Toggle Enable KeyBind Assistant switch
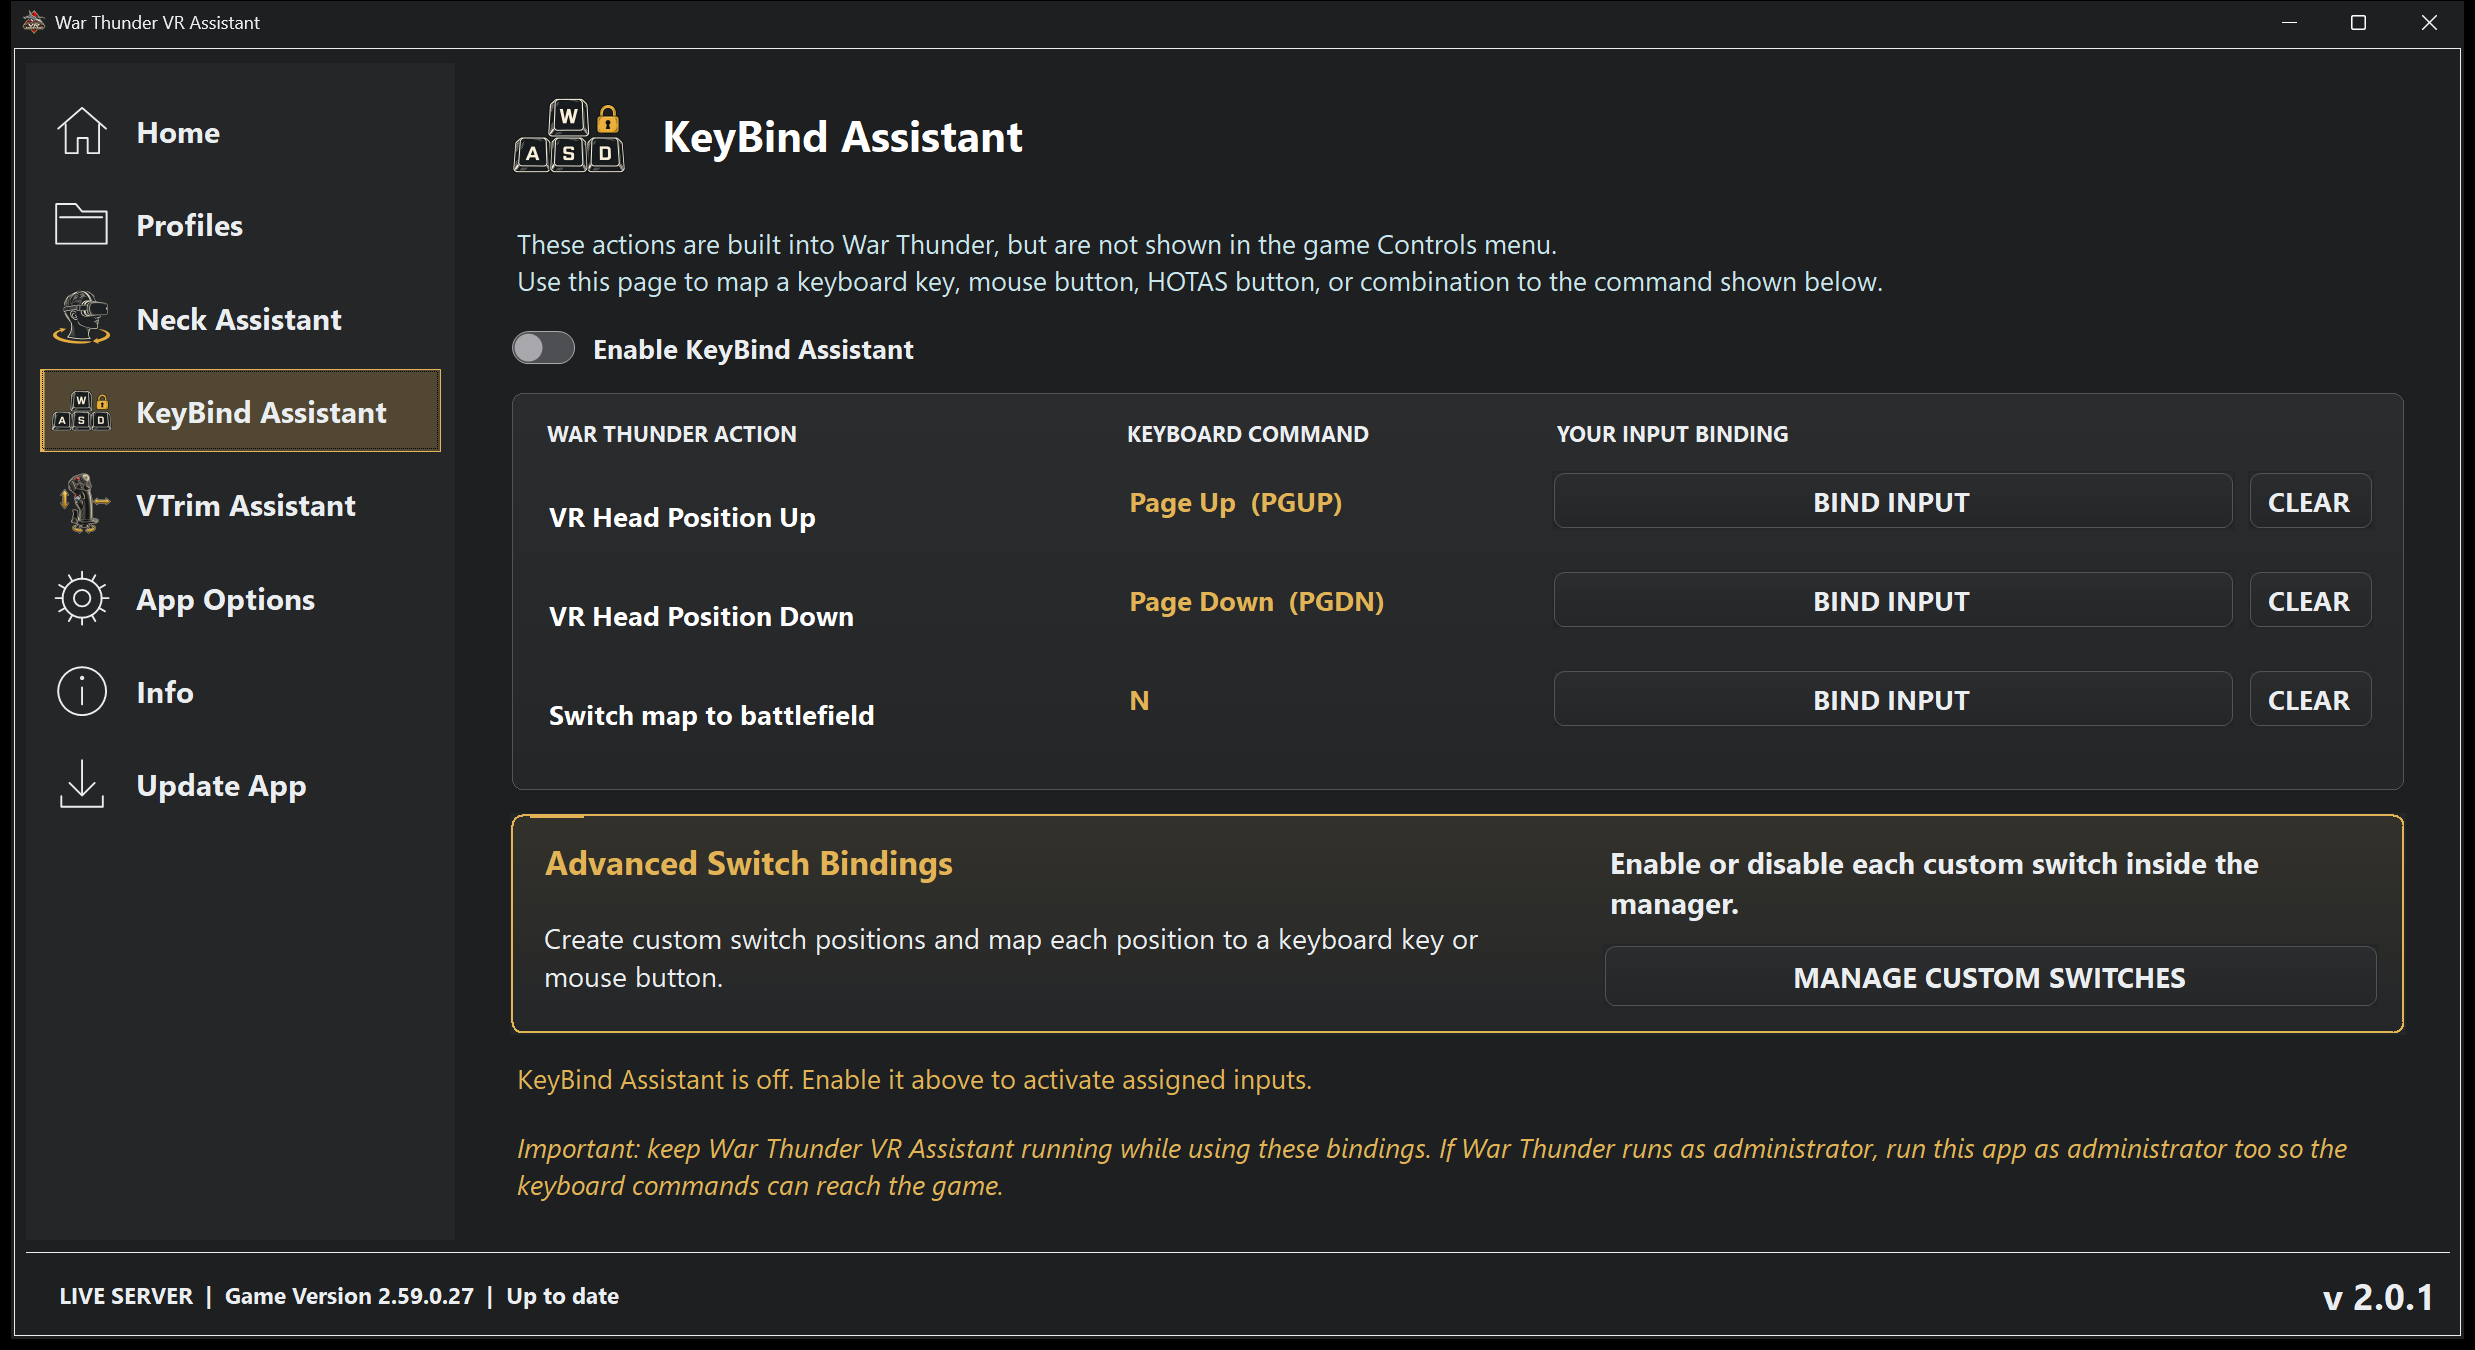The height and width of the screenshot is (1350, 2475). [543, 348]
